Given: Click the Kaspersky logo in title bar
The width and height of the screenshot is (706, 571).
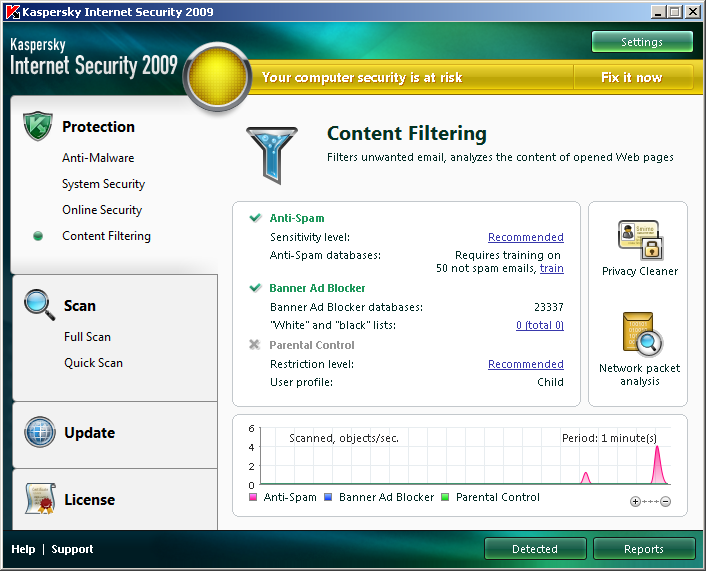Looking at the screenshot, I should (13, 12).
